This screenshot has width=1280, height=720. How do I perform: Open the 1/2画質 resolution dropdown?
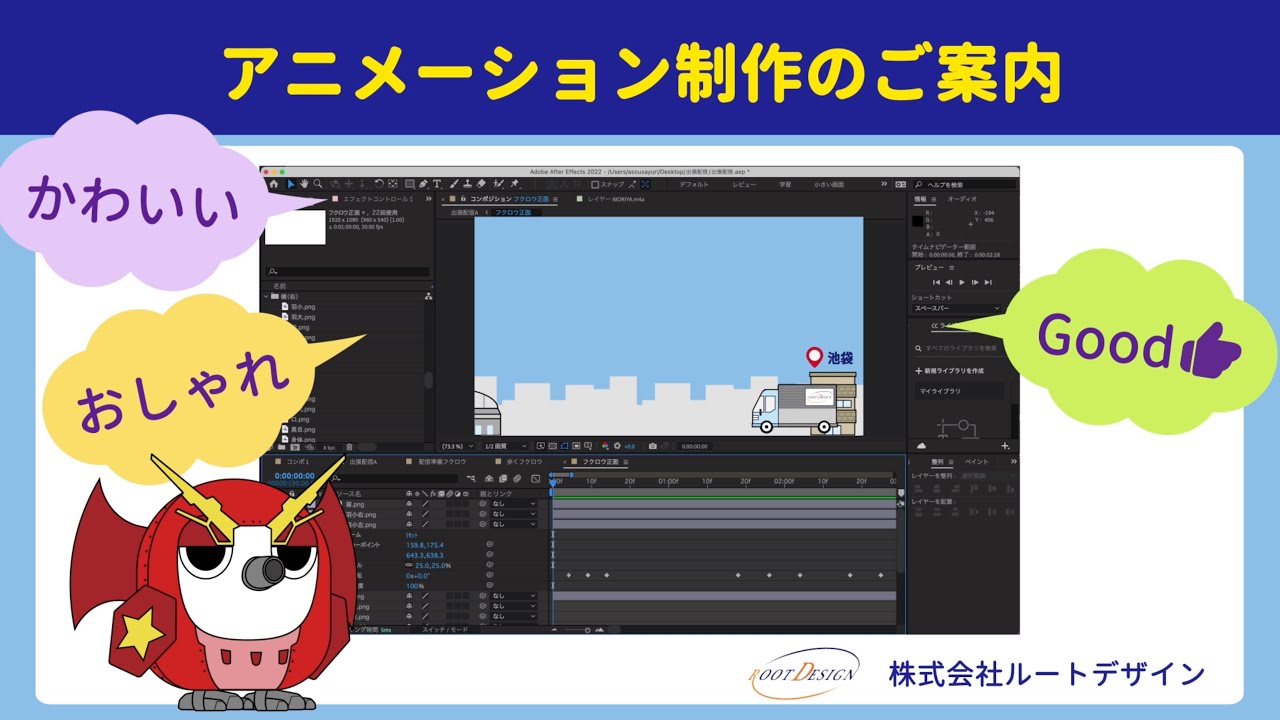tap(503, 446)
